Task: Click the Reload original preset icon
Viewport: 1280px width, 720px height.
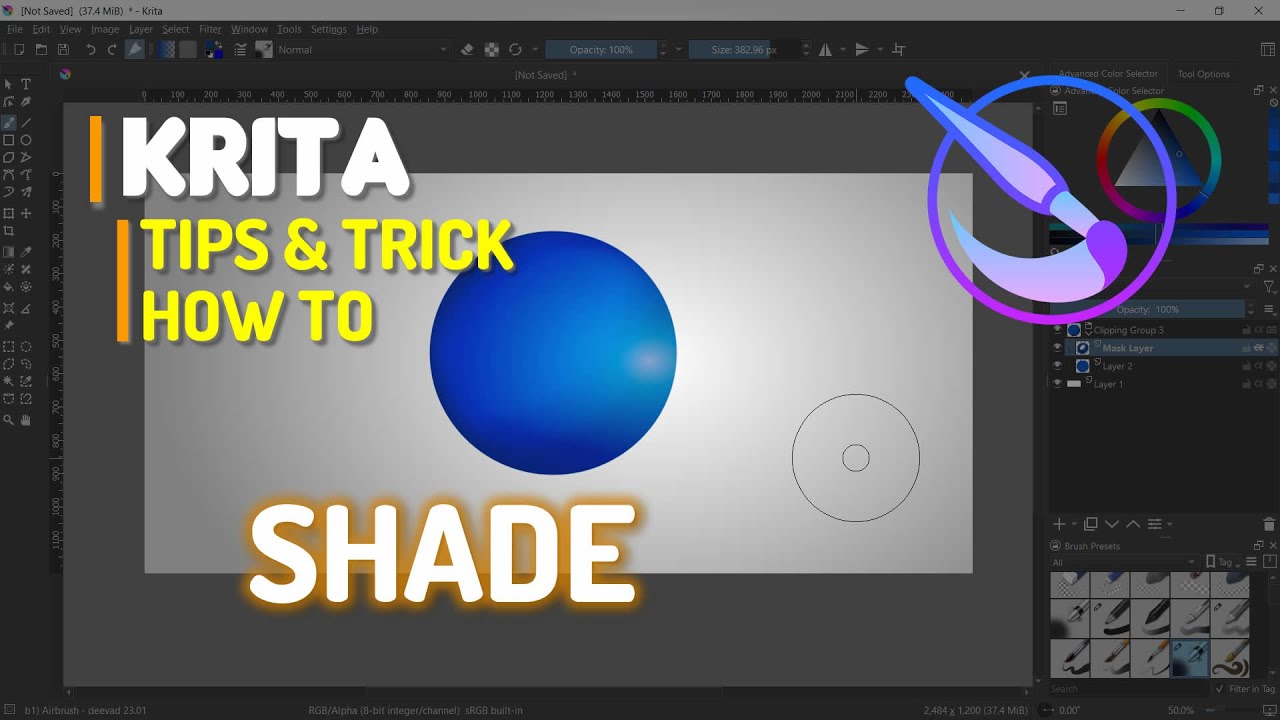Action: (515, 49)
